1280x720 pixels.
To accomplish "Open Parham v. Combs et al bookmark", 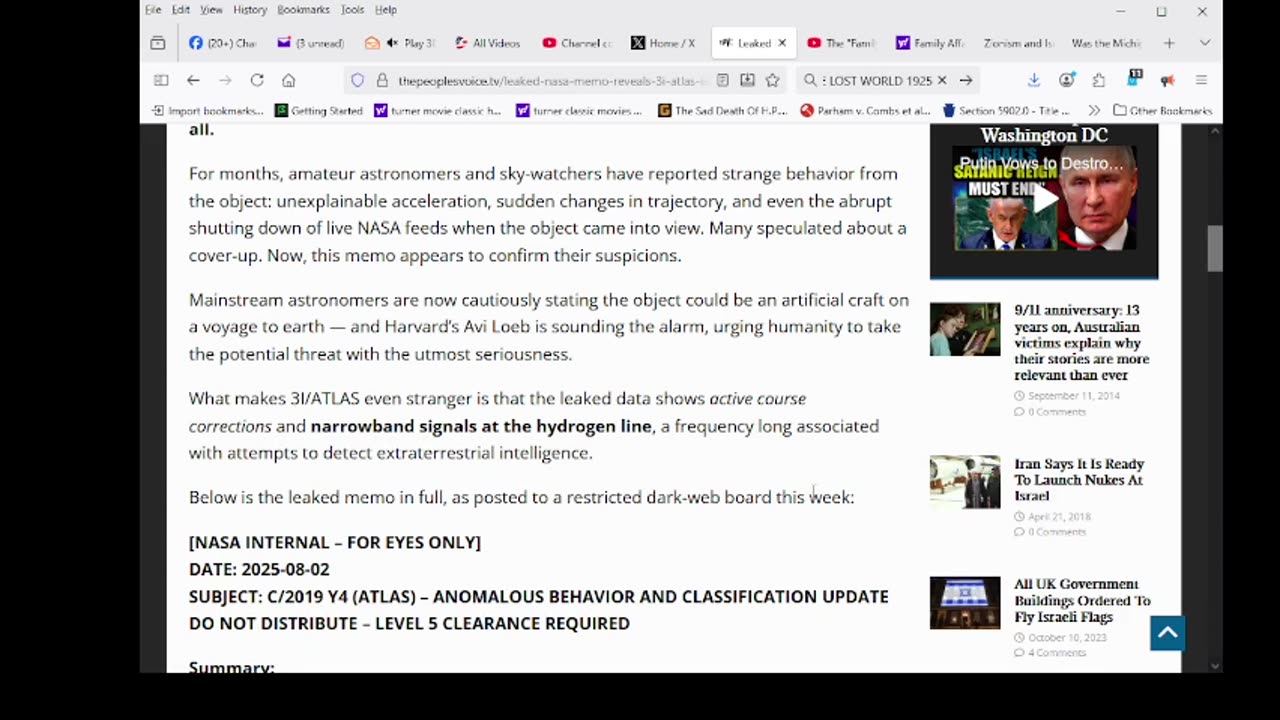I will pyautogui.click(x=865, y=111).
